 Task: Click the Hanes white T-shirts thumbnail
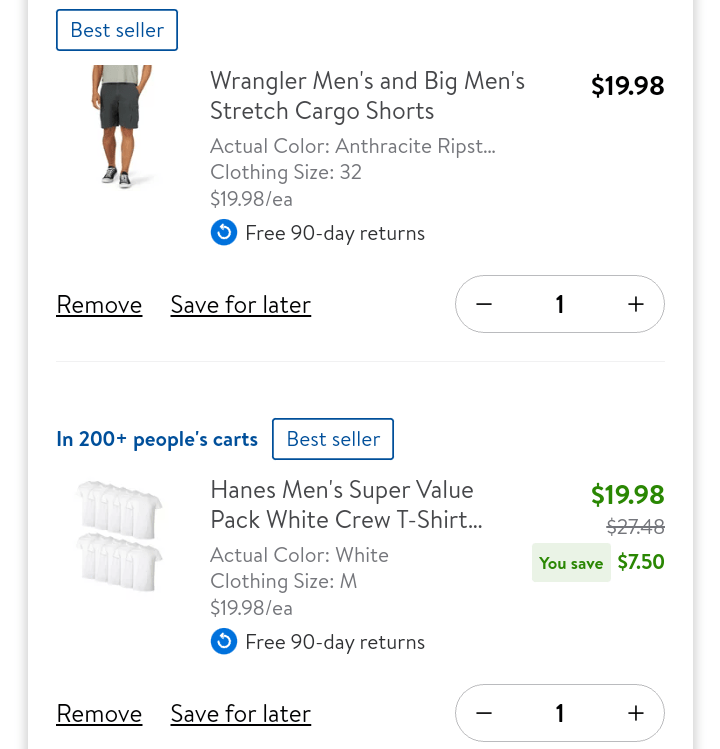(x=120, y=535)
